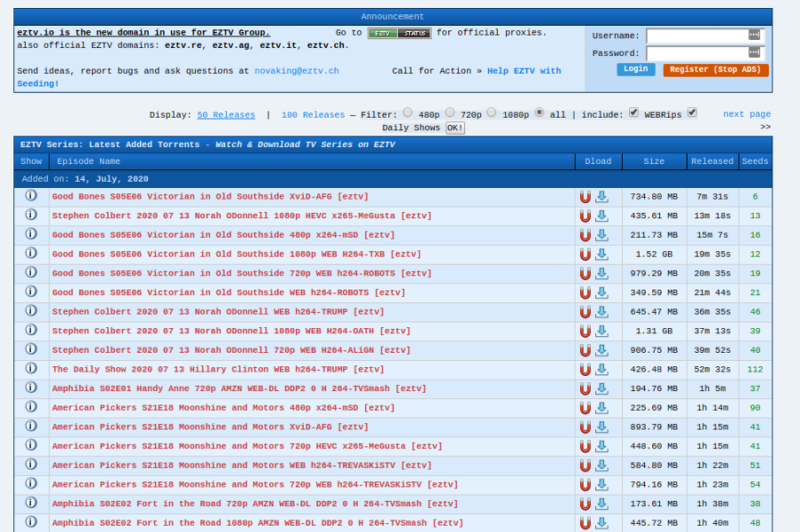800x532 pixels.
Task: Open info icon for Good Bones XviD-AFG row
Action: tap(31, 196)
